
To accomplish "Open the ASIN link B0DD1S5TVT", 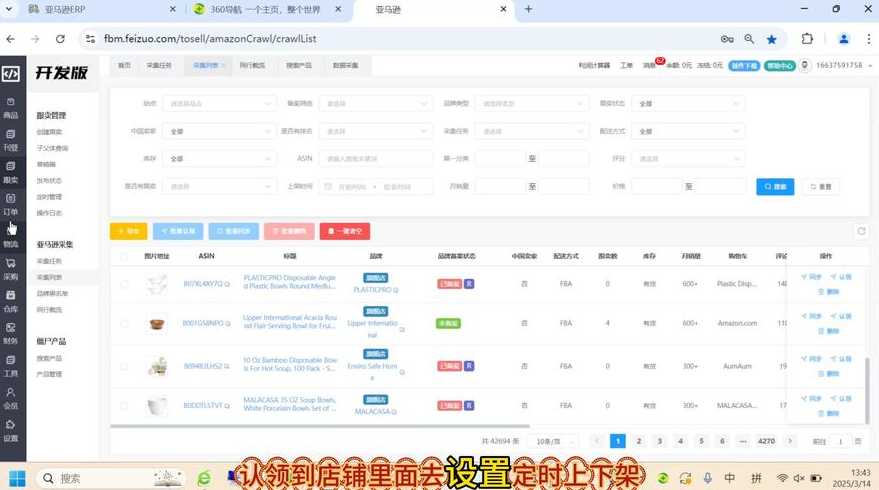I will [203, 405].
